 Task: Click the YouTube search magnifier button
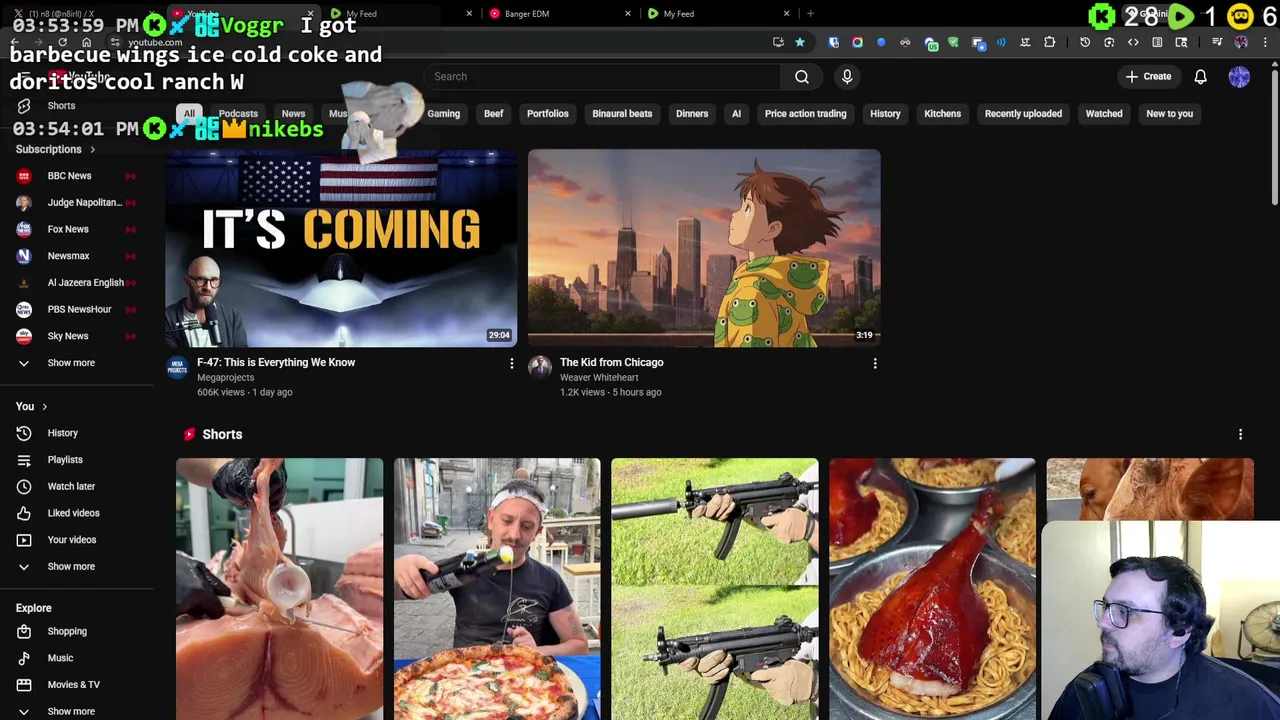[x=802, y=77]
